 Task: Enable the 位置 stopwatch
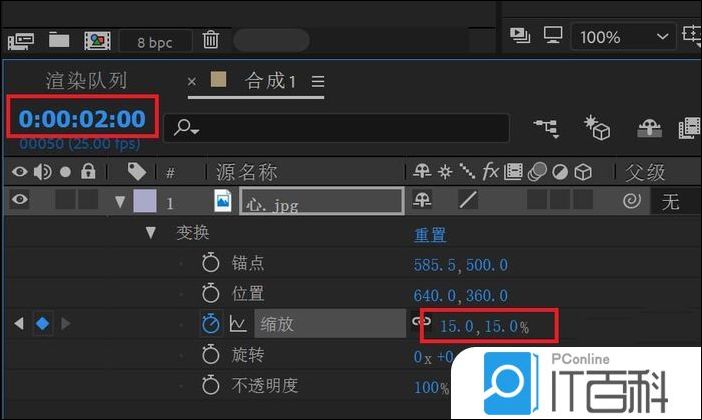tap(210, 293)
